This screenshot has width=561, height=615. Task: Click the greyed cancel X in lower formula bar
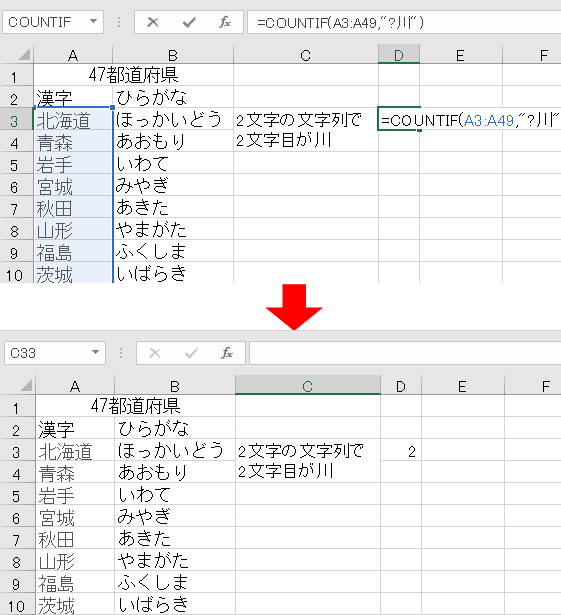click(x=155, y=353)
